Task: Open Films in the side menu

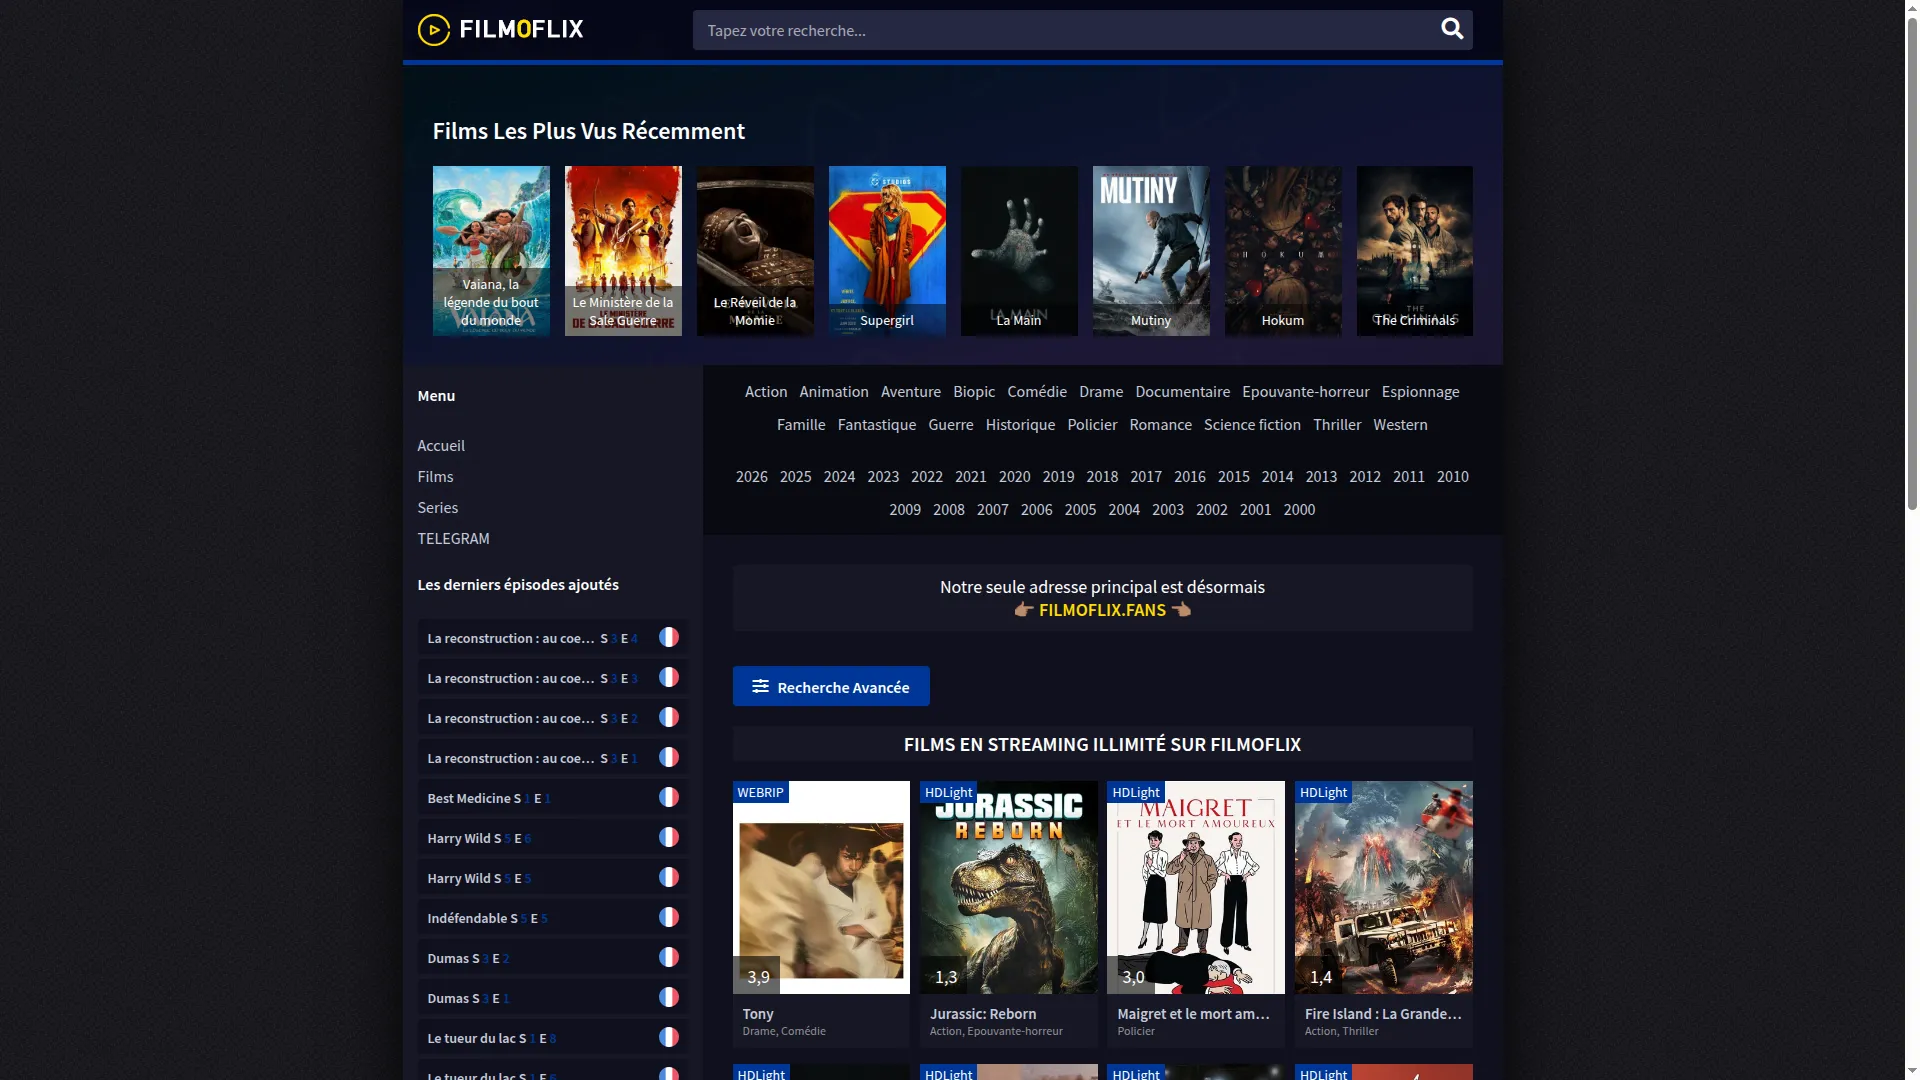Action: click(x=435, y=476)
